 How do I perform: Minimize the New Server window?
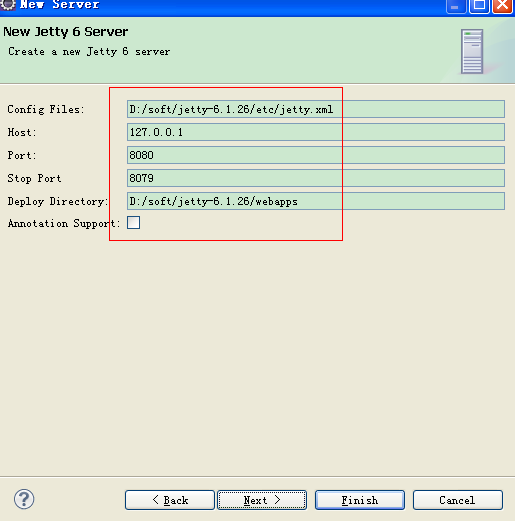(x=456, y=5)
